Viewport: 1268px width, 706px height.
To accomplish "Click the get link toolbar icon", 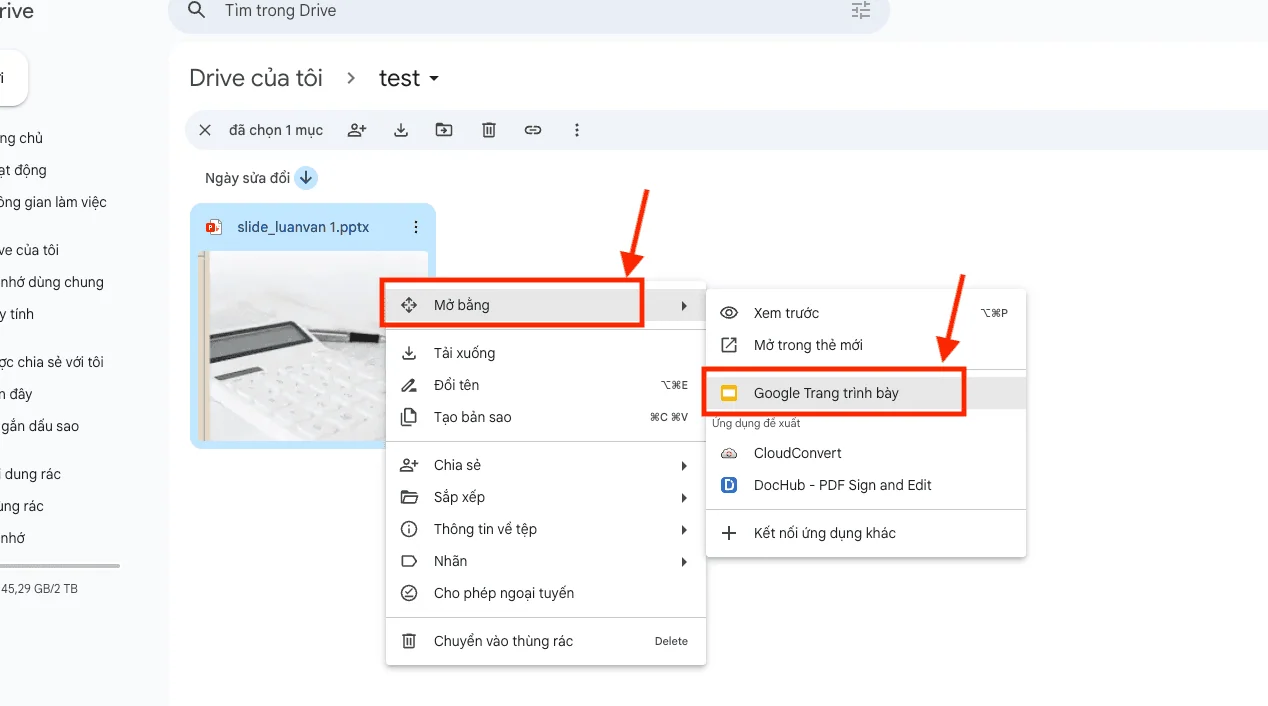I will click(533, 130).
